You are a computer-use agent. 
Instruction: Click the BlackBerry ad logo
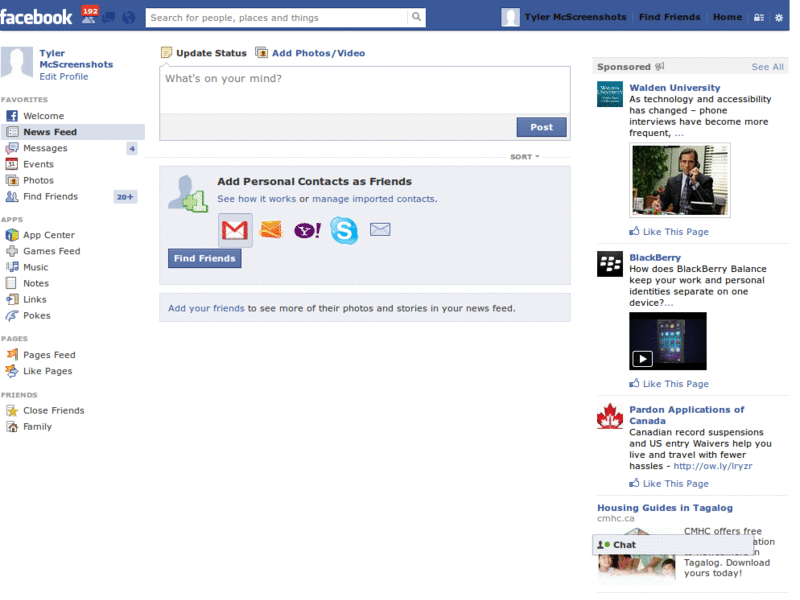(x=610, y=264)
